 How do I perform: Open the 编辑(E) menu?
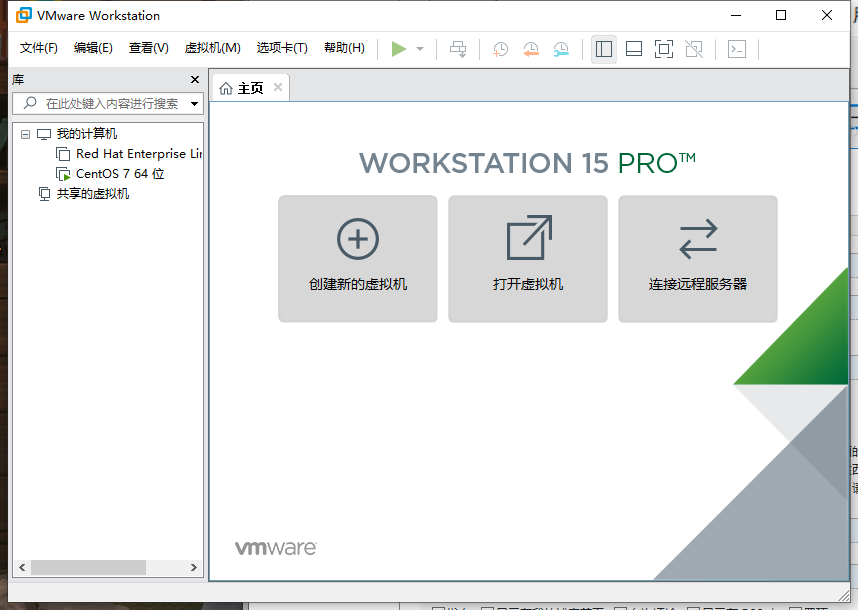[93, 48]
